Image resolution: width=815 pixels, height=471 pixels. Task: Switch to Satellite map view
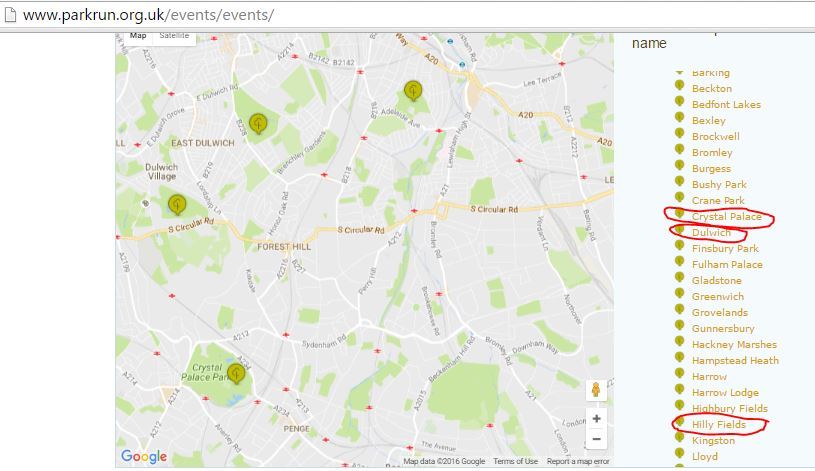[174, 36]
